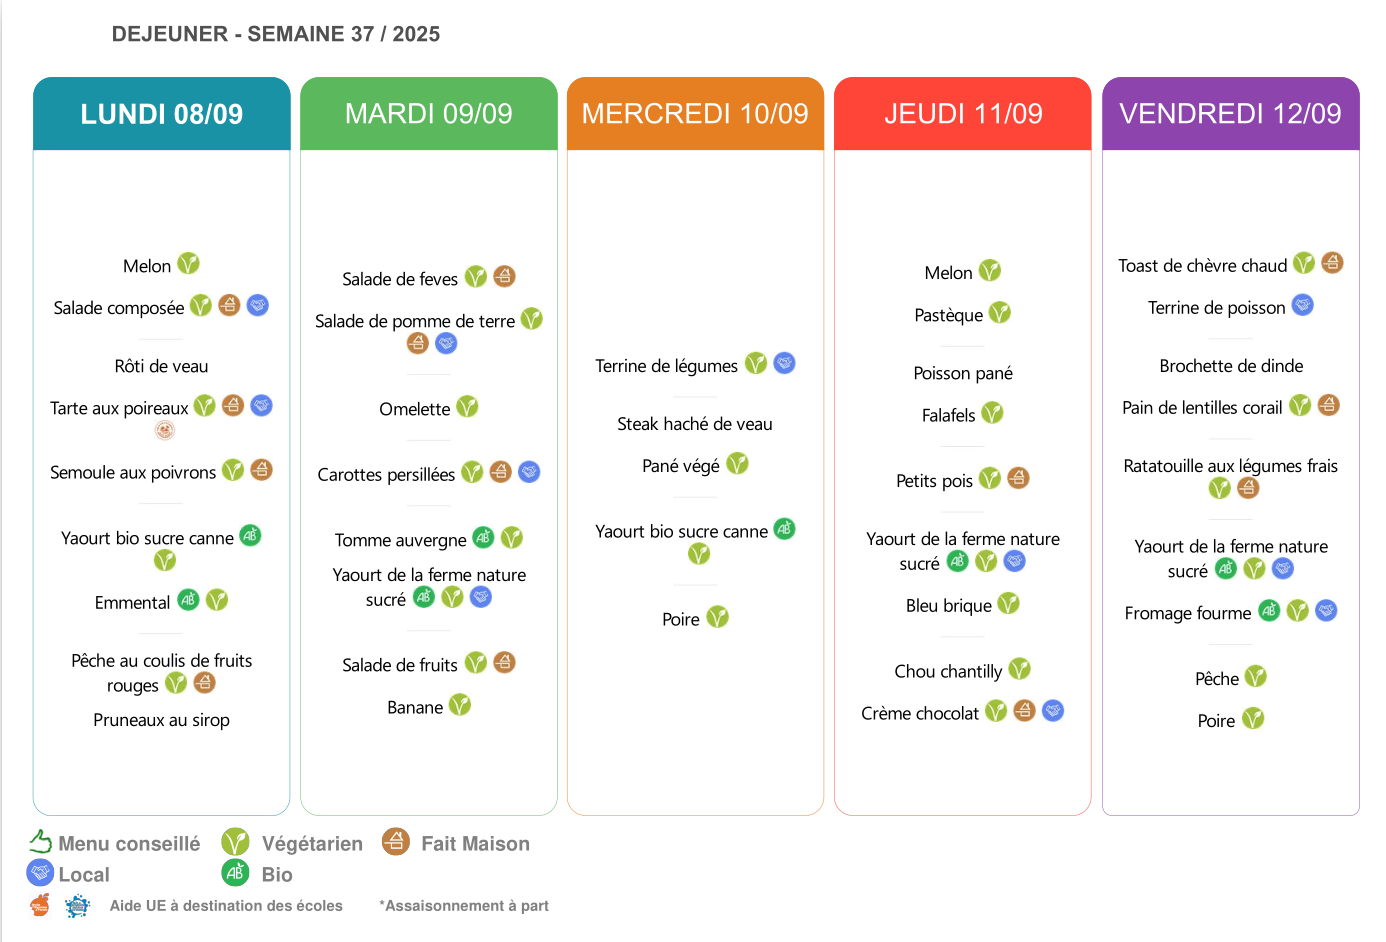The width and height of the screenshot is (1386, 942).
Task: Click the Steak haché de veau text
Action: tap(694, 424)
